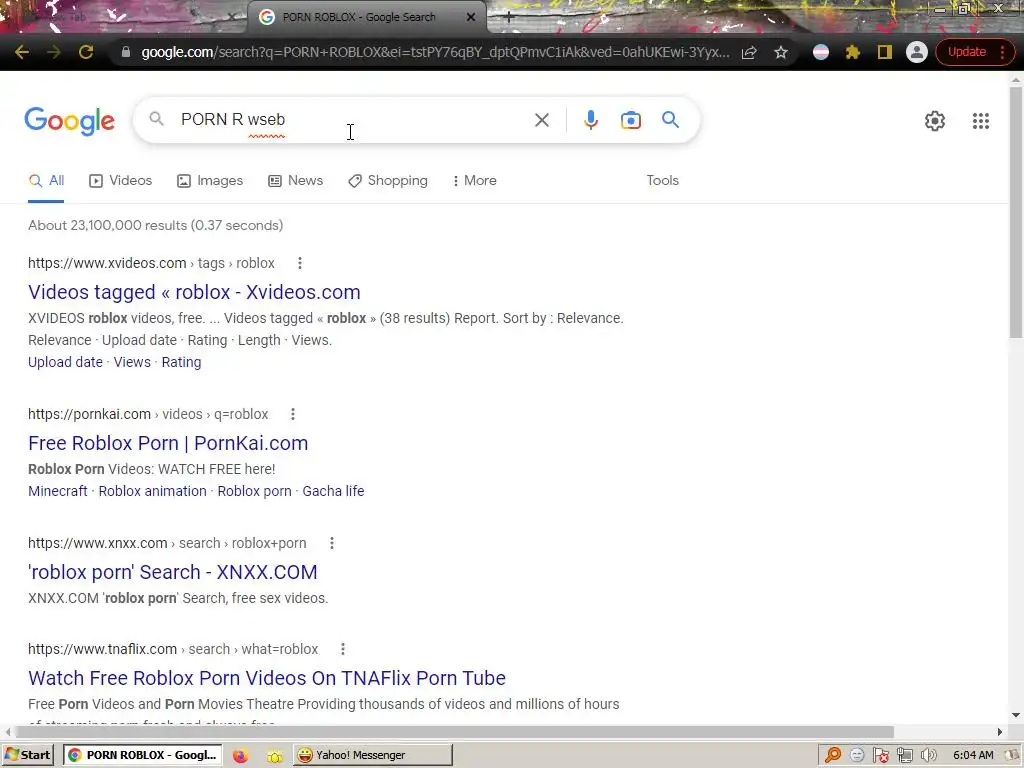Open a new tab with the plus button
The width and height of the screenshot is (1024, 768).
pos(509,18)
